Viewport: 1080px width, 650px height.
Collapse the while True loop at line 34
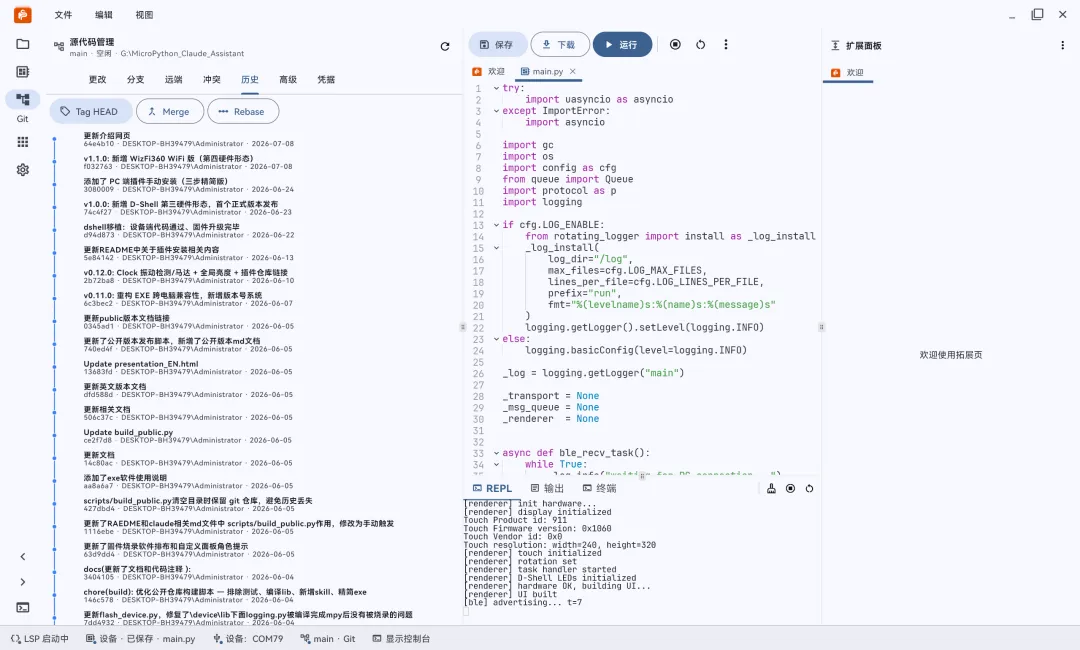(x=496, y=464)
